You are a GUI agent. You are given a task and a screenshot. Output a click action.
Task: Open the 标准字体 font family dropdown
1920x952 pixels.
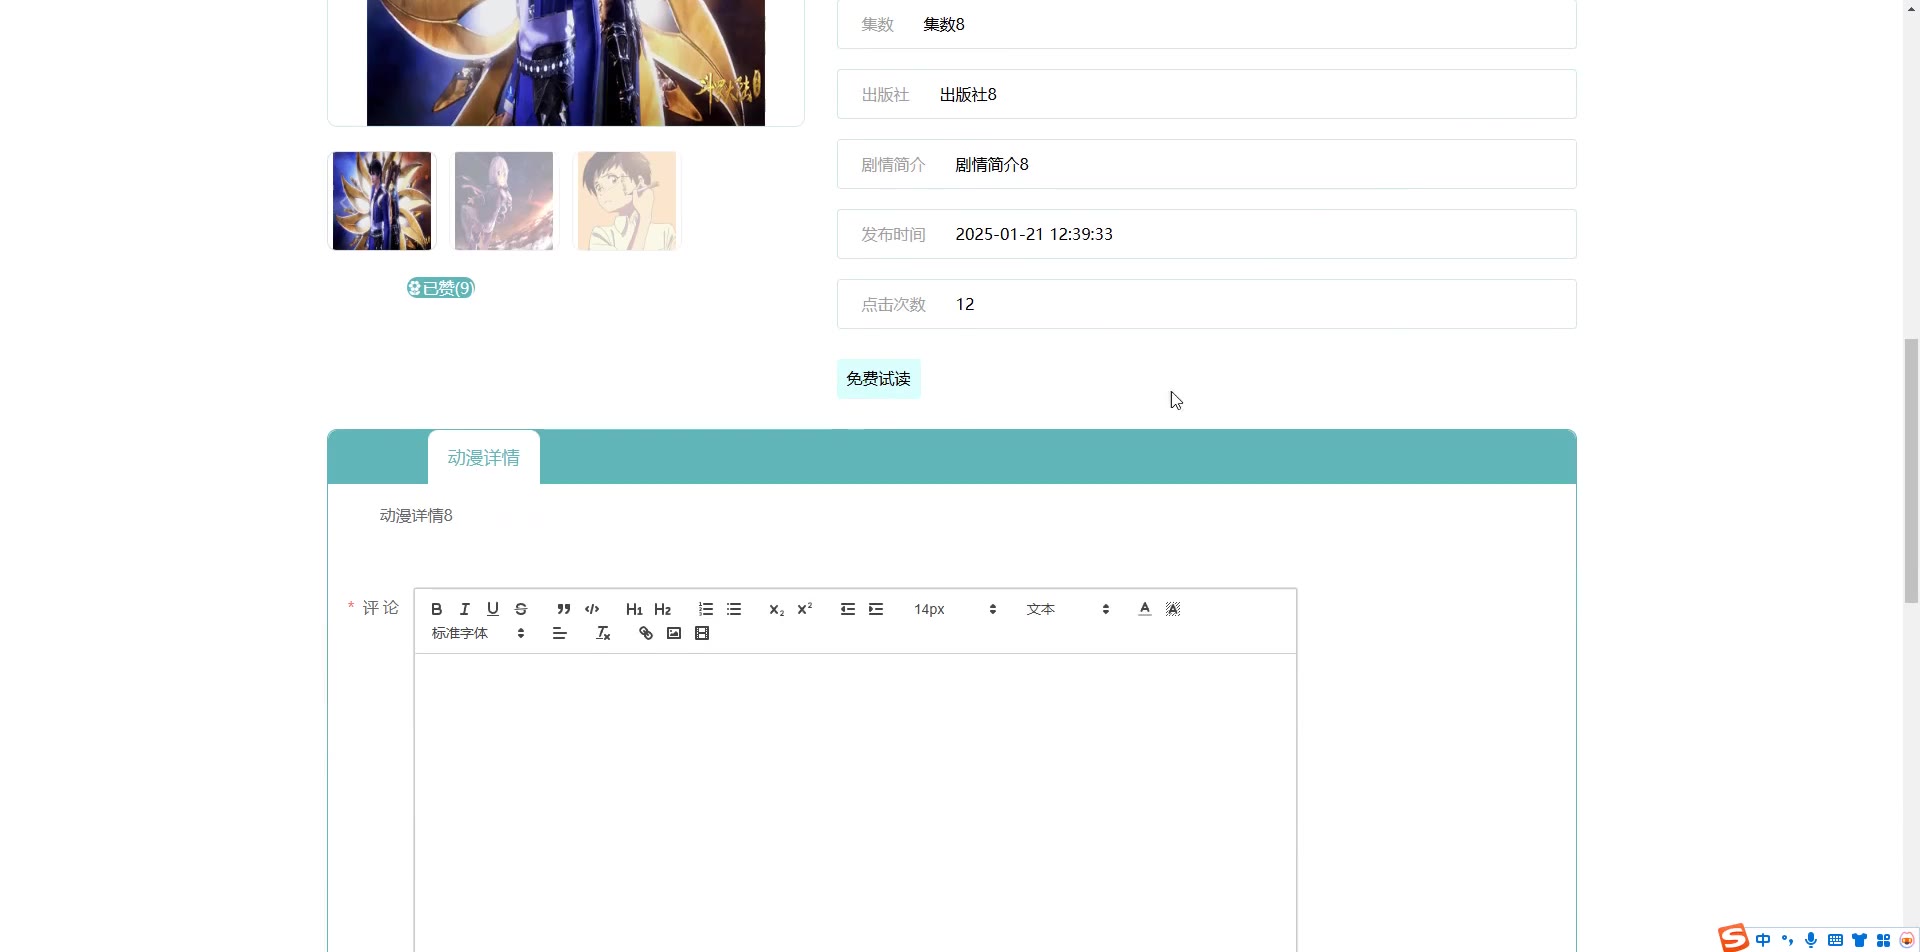click(478, 633)
